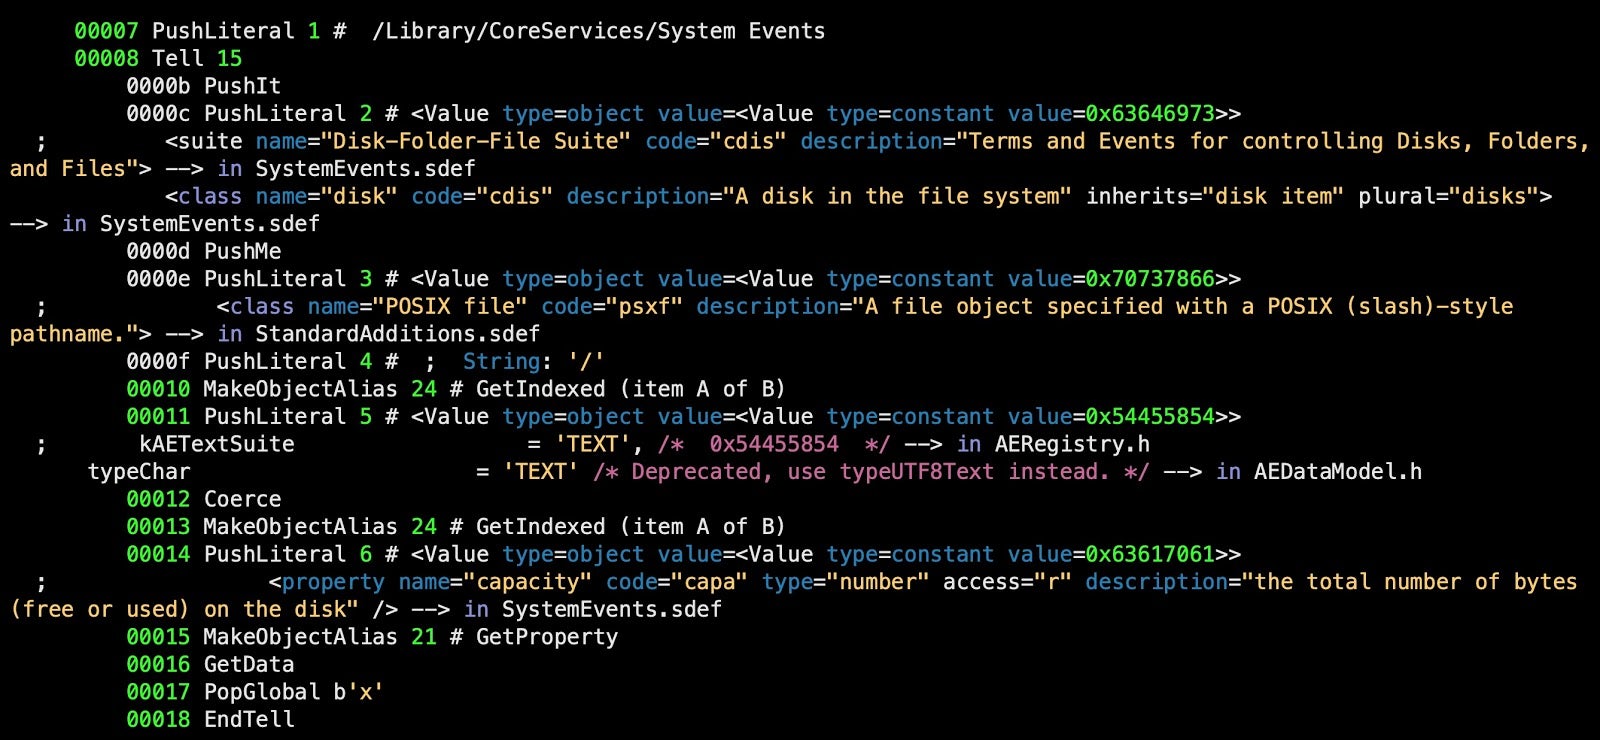Click the PushMe opcode
Image resolution: width=1600 pixels, height=740 pixels.
242,251
